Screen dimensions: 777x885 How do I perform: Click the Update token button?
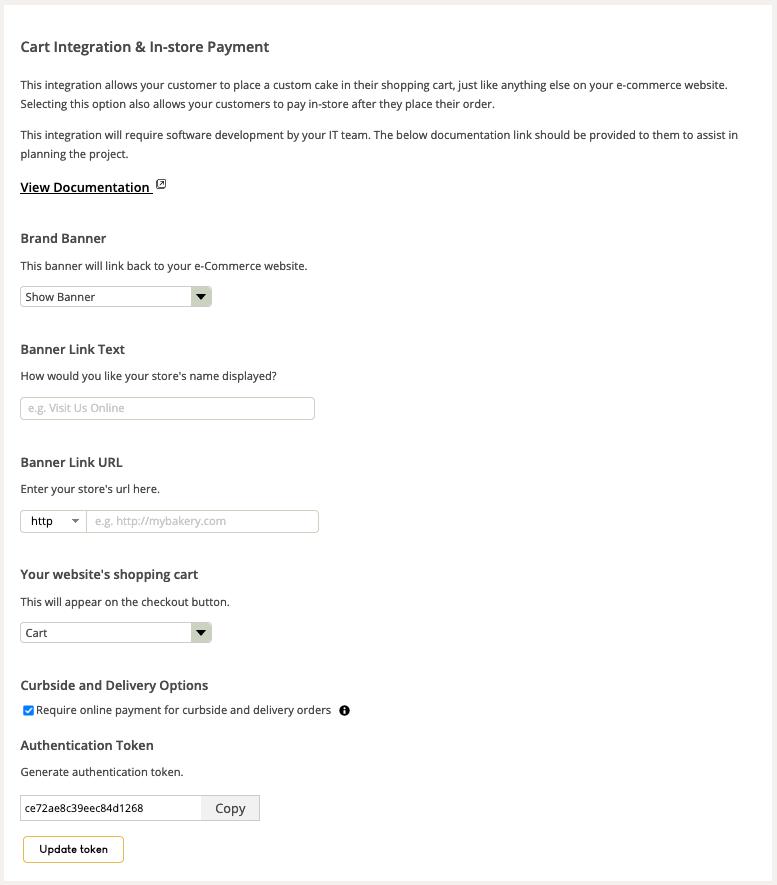click(73, 849)
